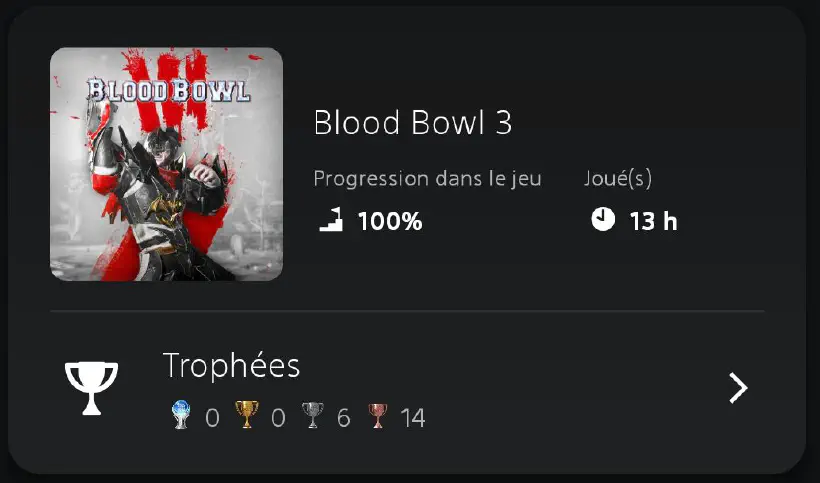Select the silver trophy icon
The width and height of the screenshot is (820, 483).
pos(312,415)
